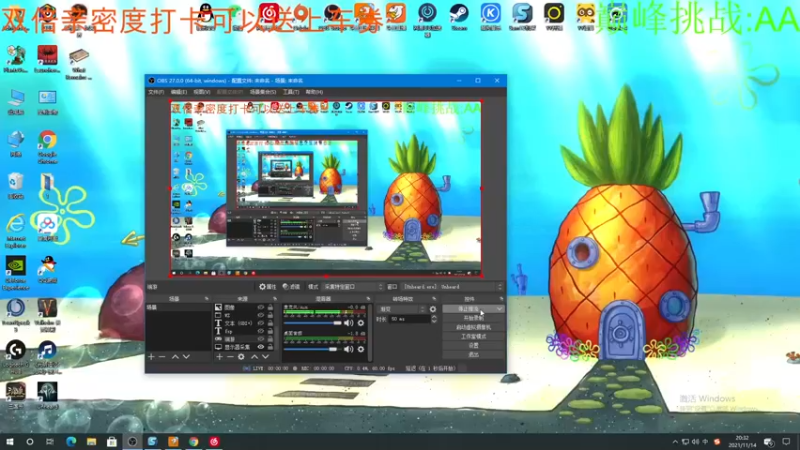Open the 工具(T) menu

point(291,92)
